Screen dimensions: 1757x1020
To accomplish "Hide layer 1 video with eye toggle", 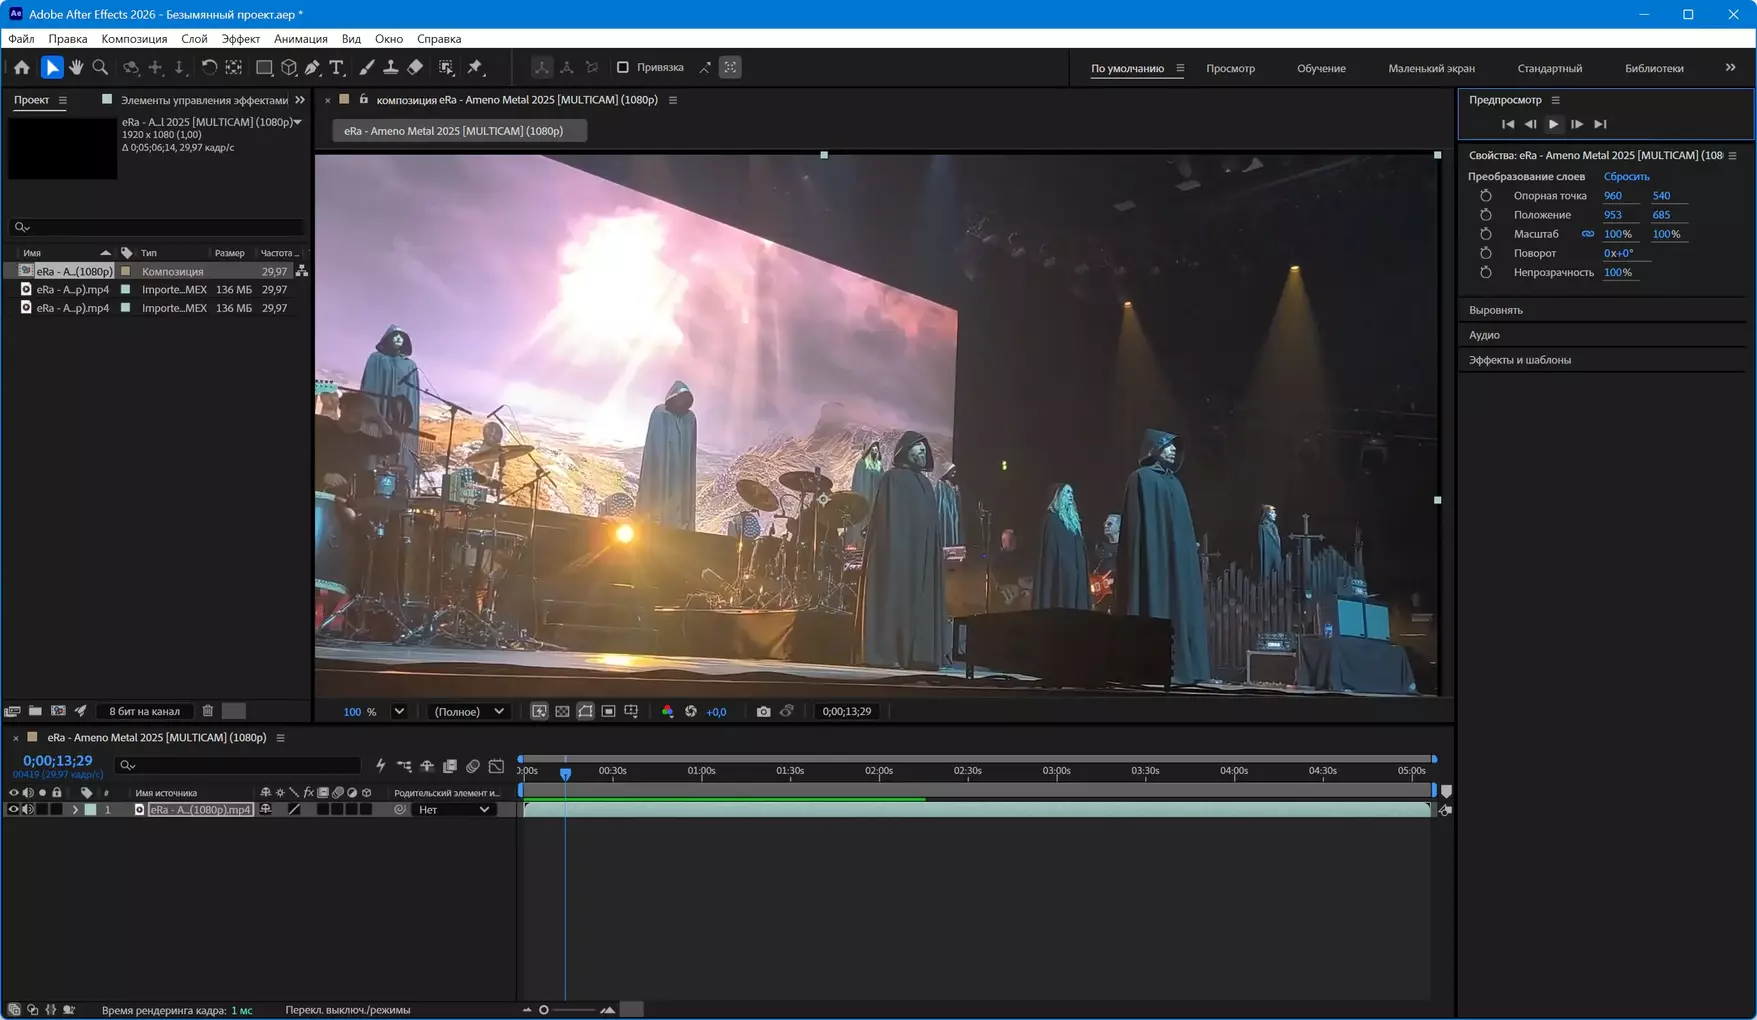I will point(13,810).
